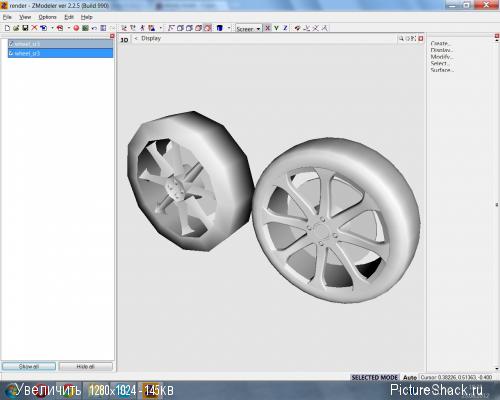Click the 3D viewport type label
This screenshot has width=500, height=400.
click(124, 40)
